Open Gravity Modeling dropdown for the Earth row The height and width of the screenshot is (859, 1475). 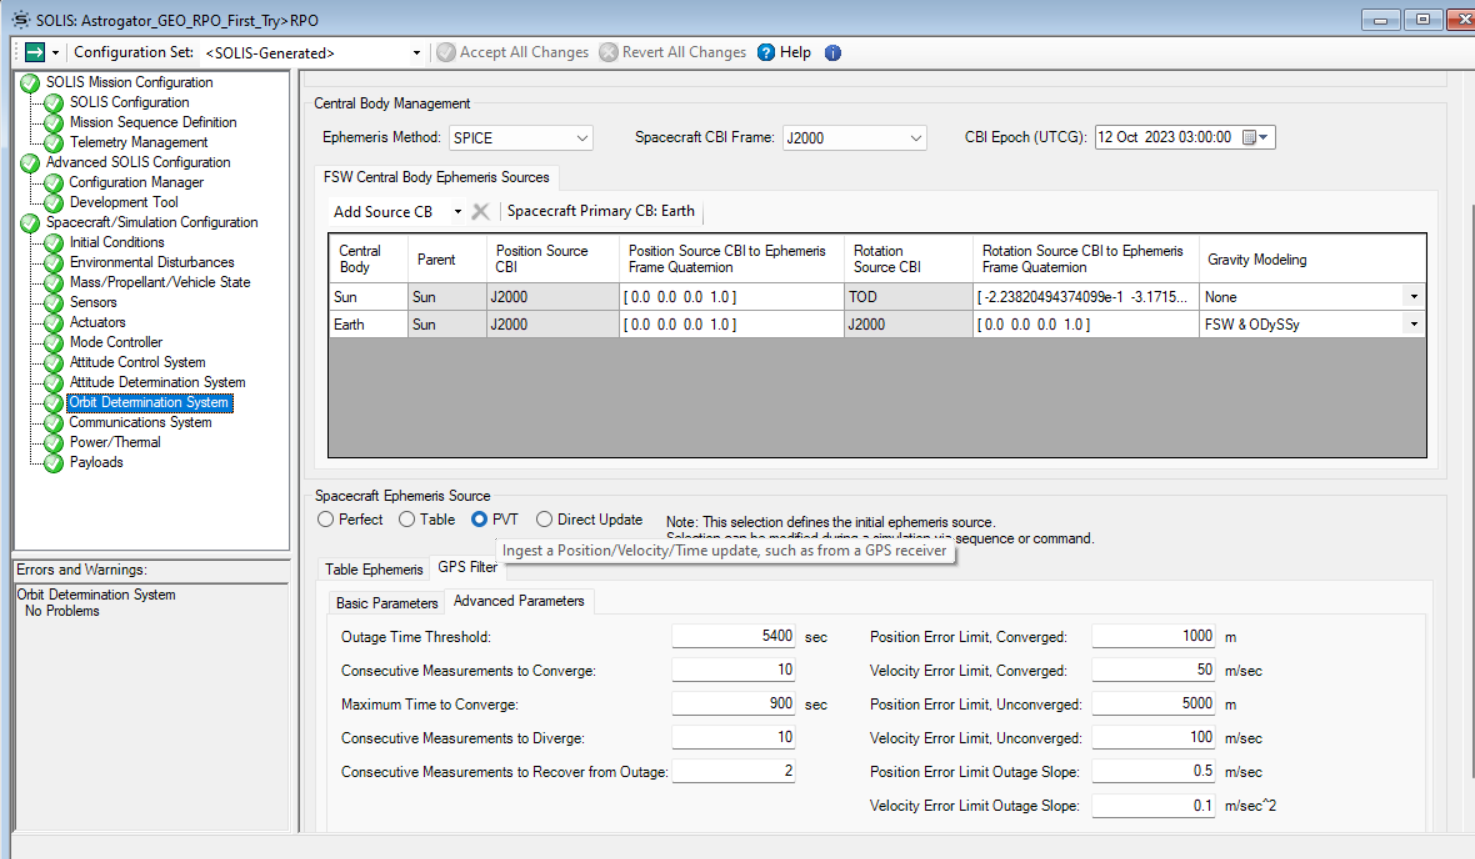coord(1414,323)
